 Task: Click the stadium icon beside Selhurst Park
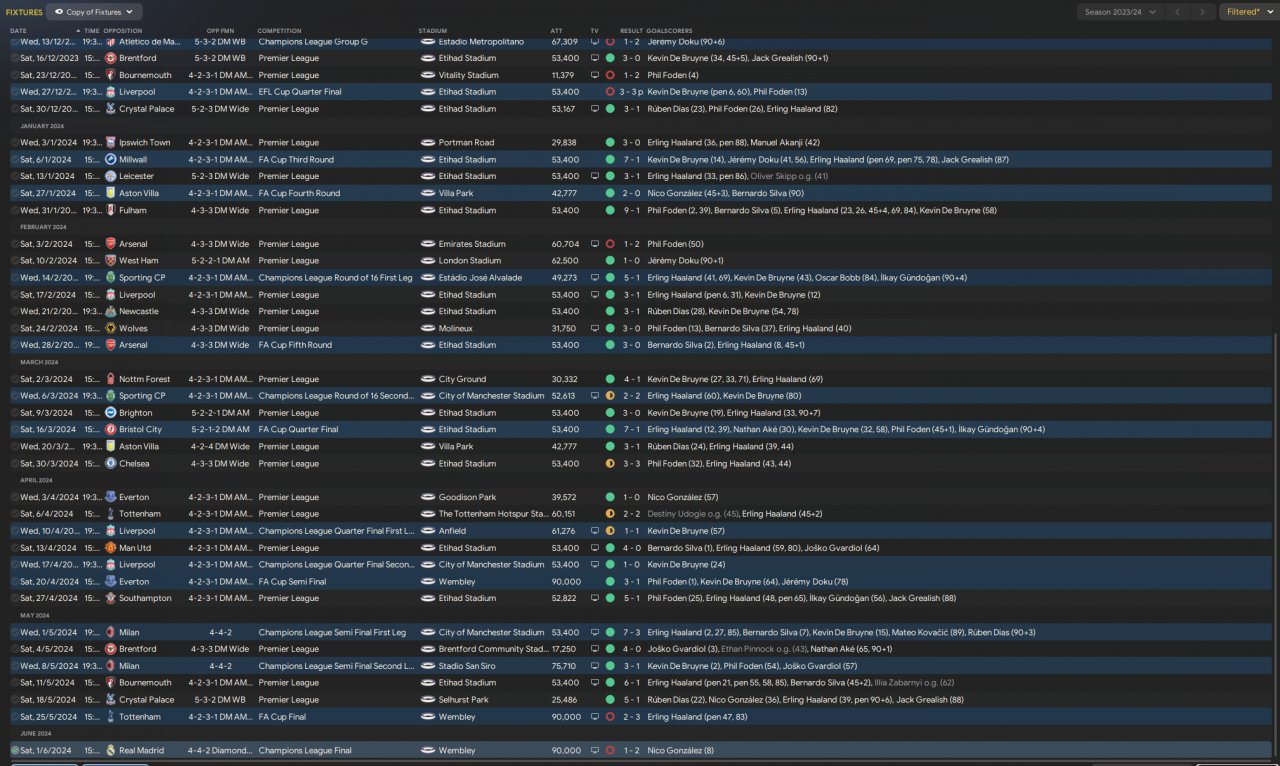(x=428, y=700)
